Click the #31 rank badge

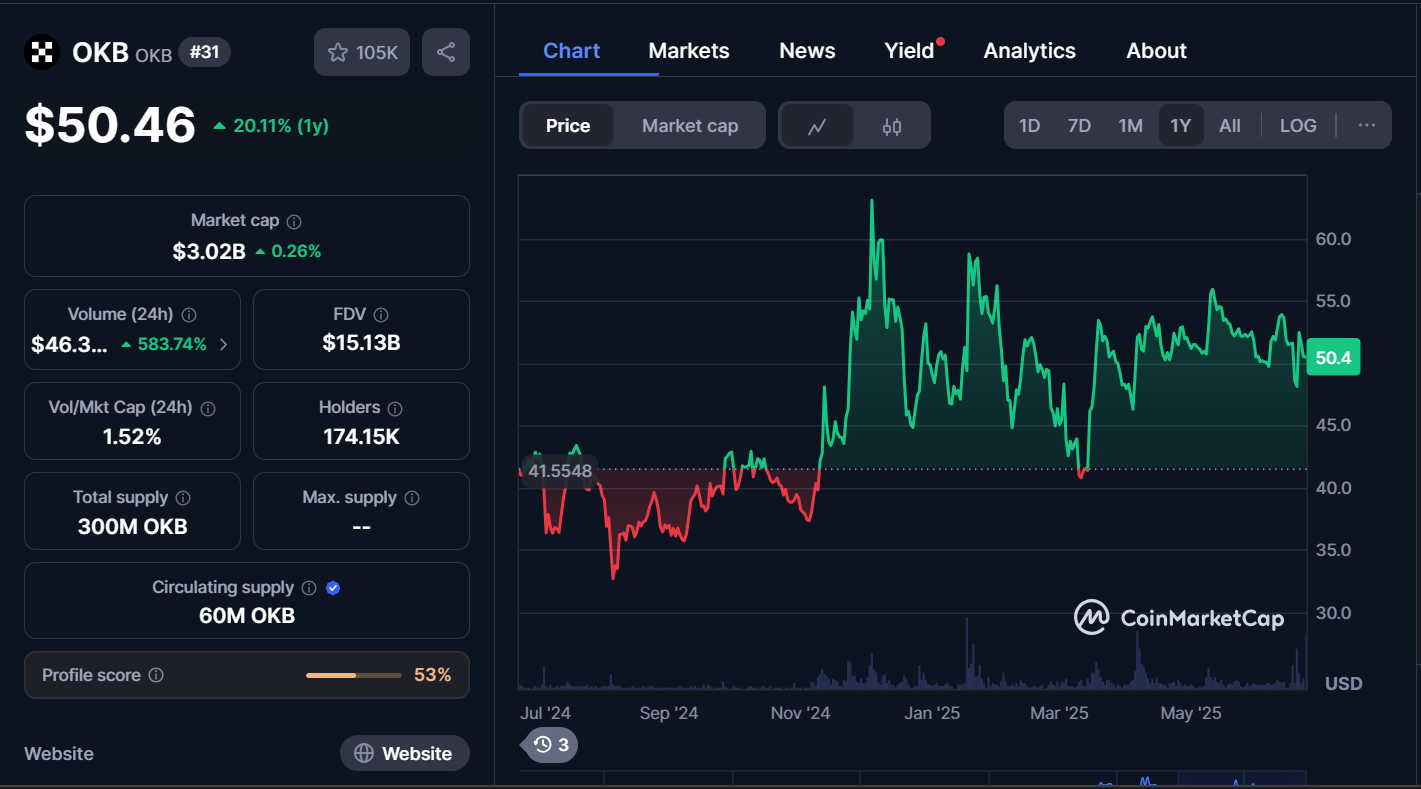pos(204,52)
